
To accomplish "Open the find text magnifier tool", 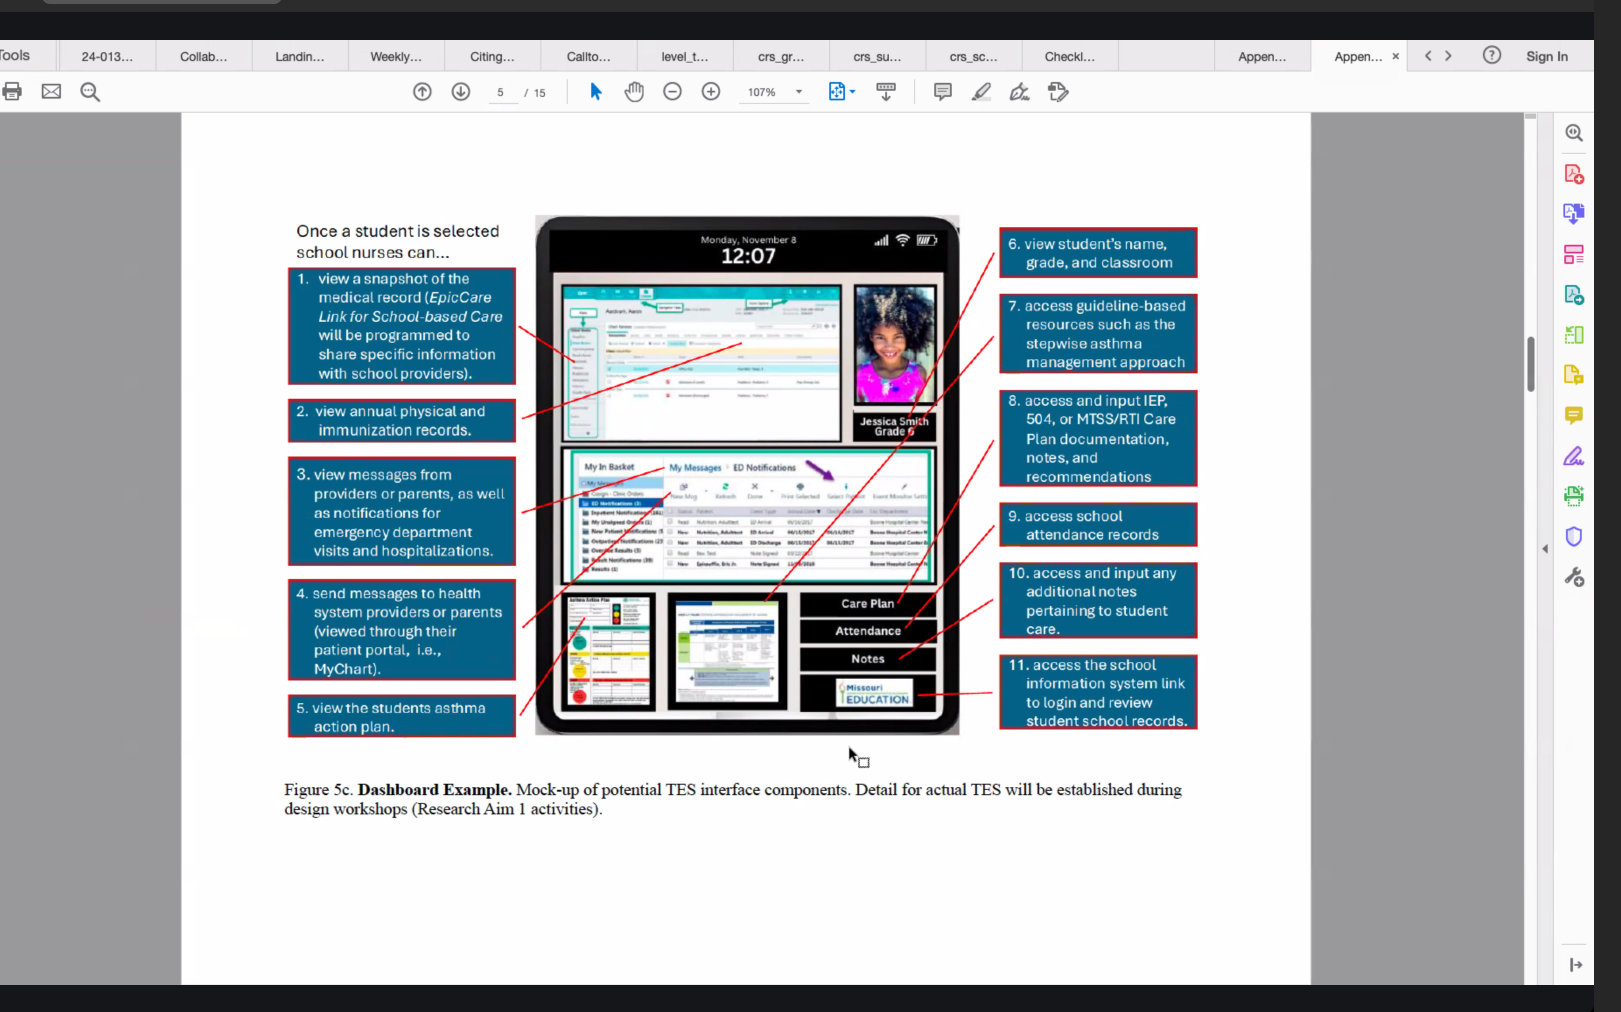I will [90, 92].
